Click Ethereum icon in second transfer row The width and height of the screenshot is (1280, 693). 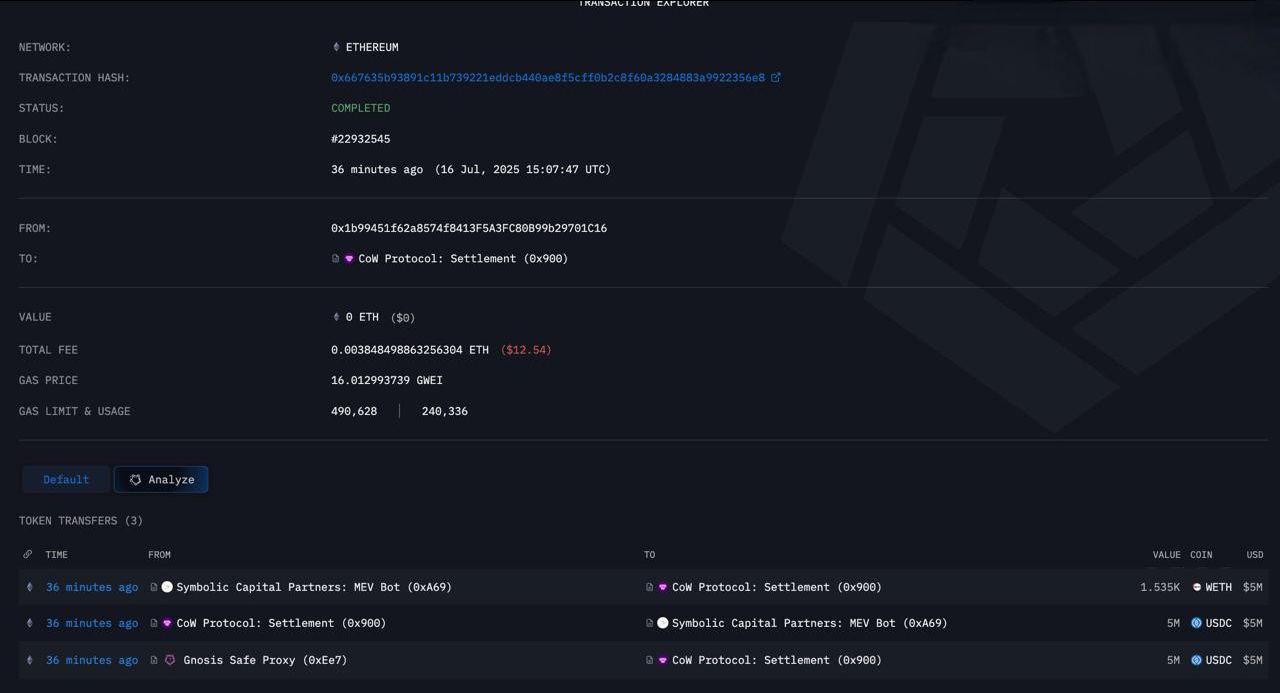click(x=29, y=624)
